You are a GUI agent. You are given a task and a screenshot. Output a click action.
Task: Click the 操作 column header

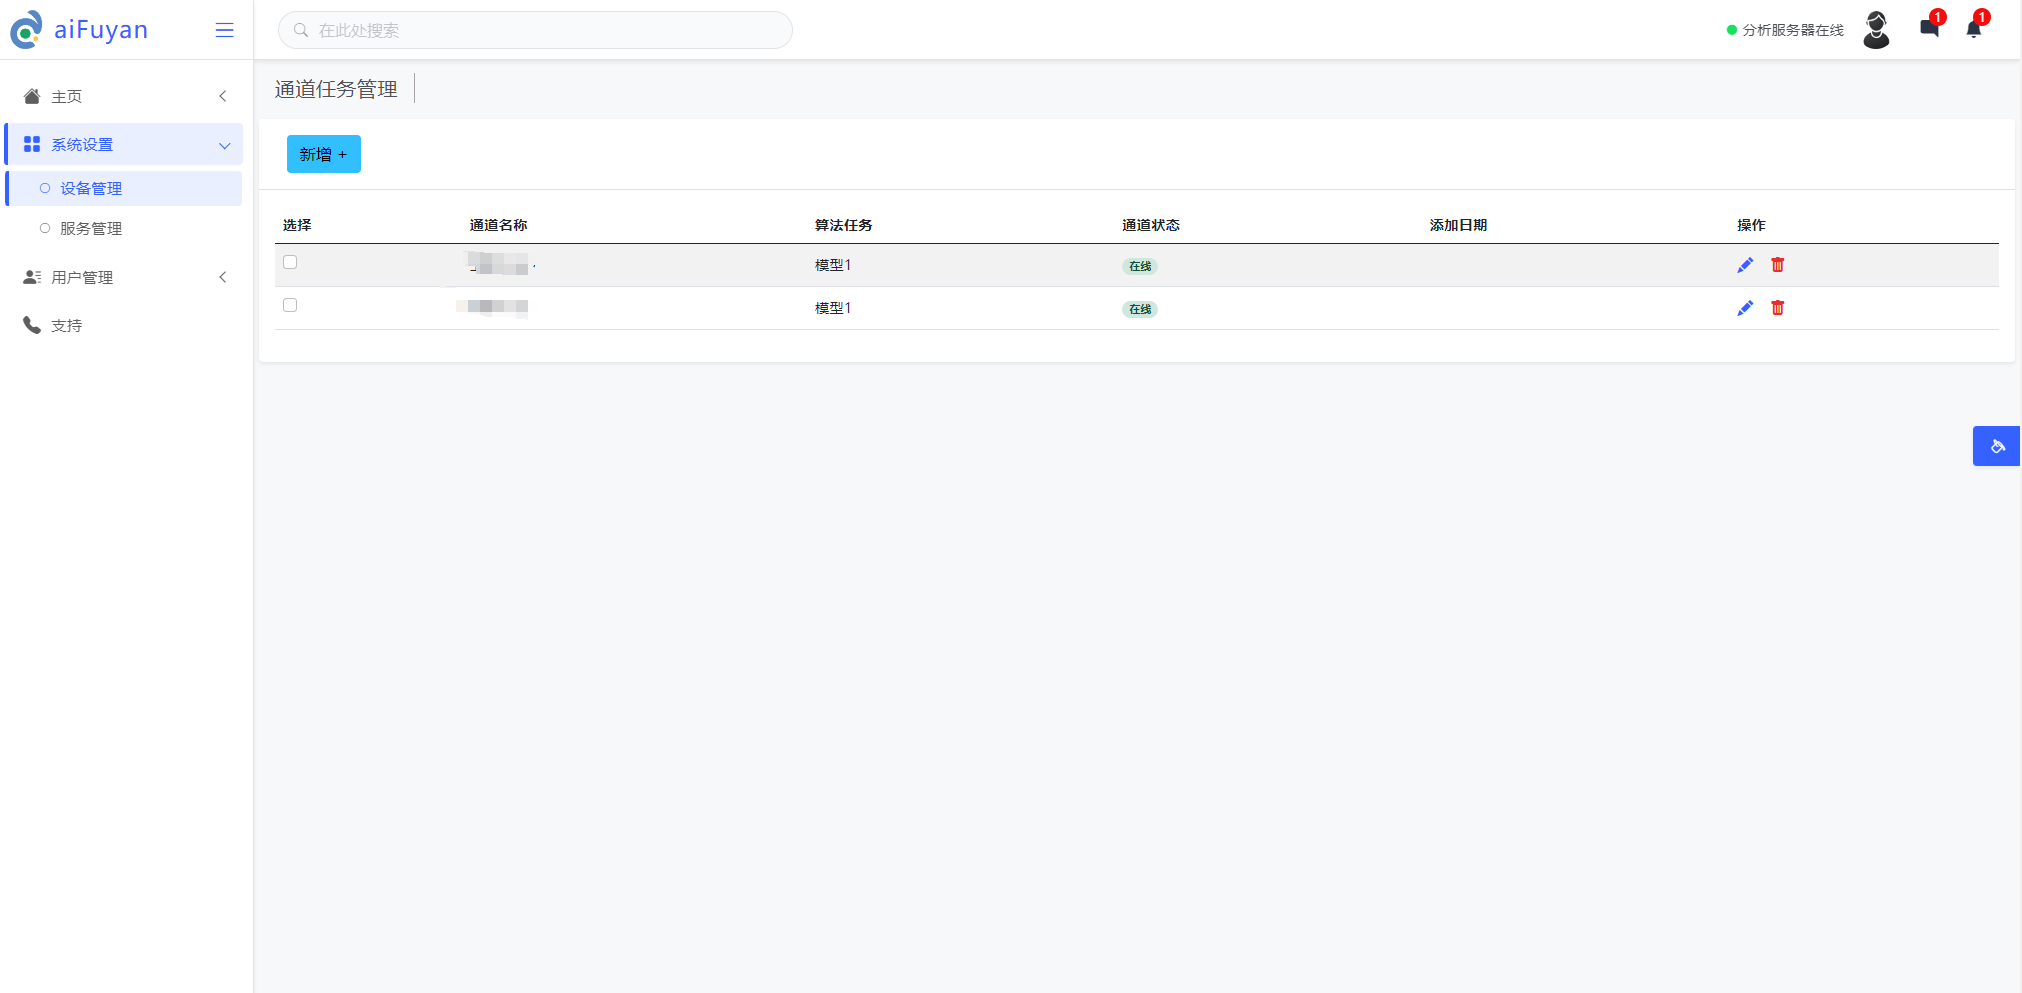pos(1751,225)
